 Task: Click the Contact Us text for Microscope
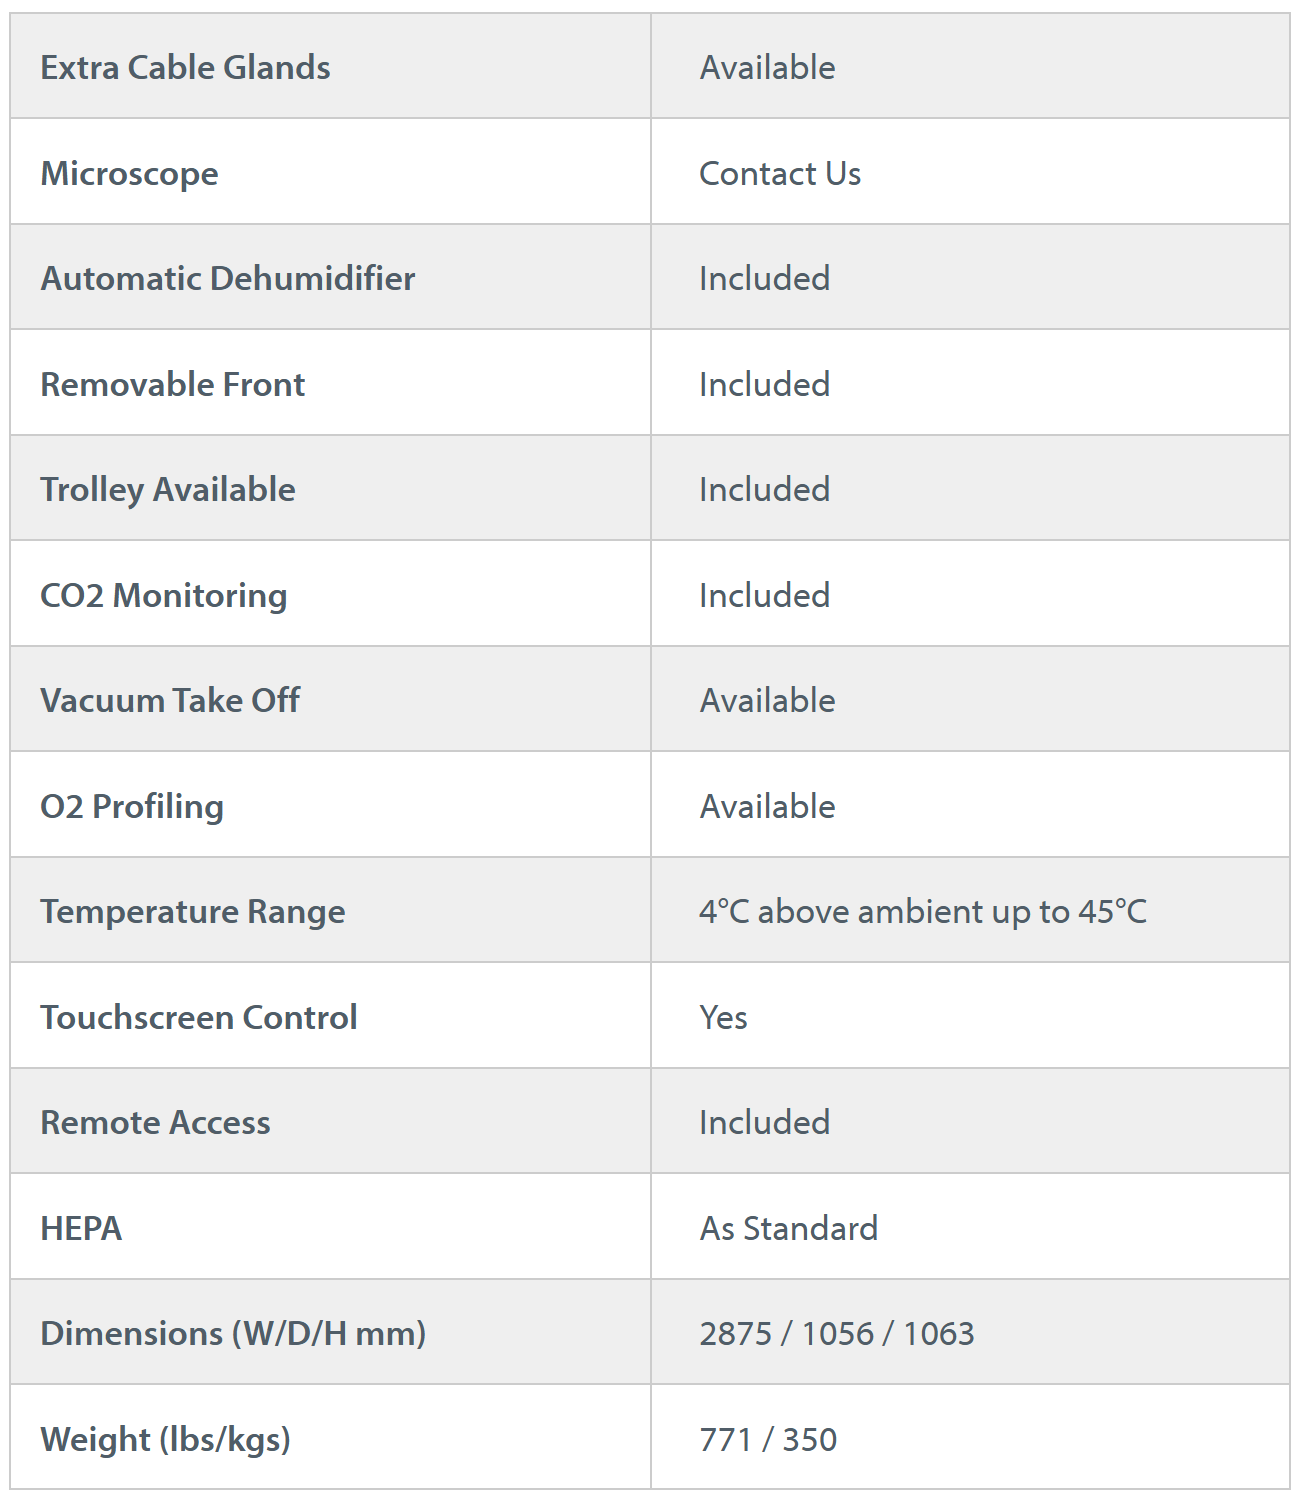pyautogui.click(x=780, y=173)
